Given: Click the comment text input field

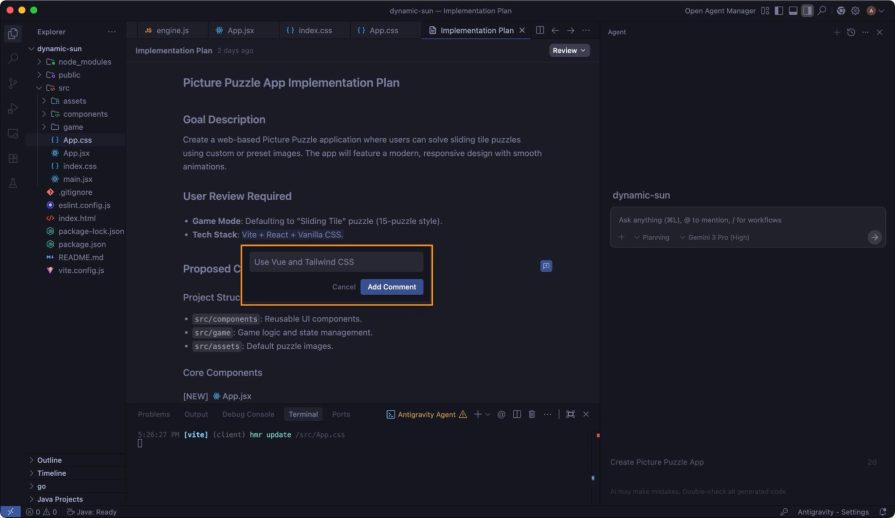Looking at the screenshot, I should coord(336,262).
